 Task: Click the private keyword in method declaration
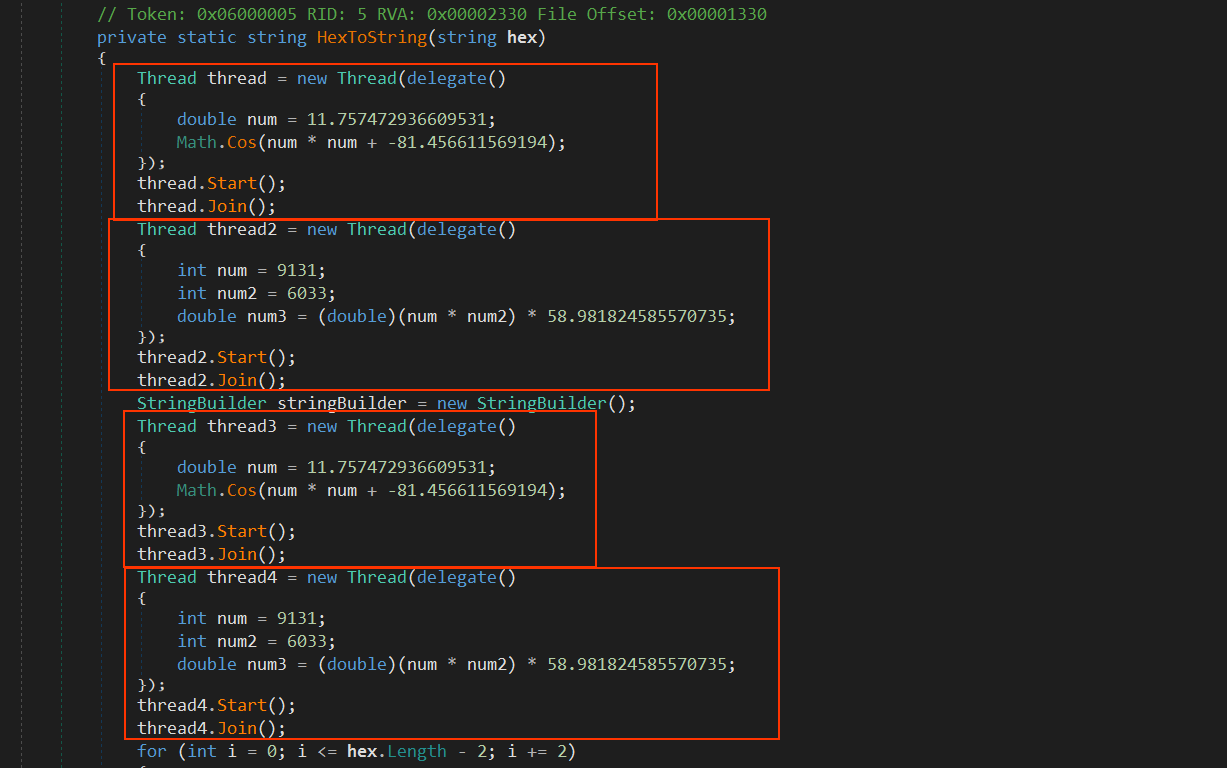[x=132, y=37]
